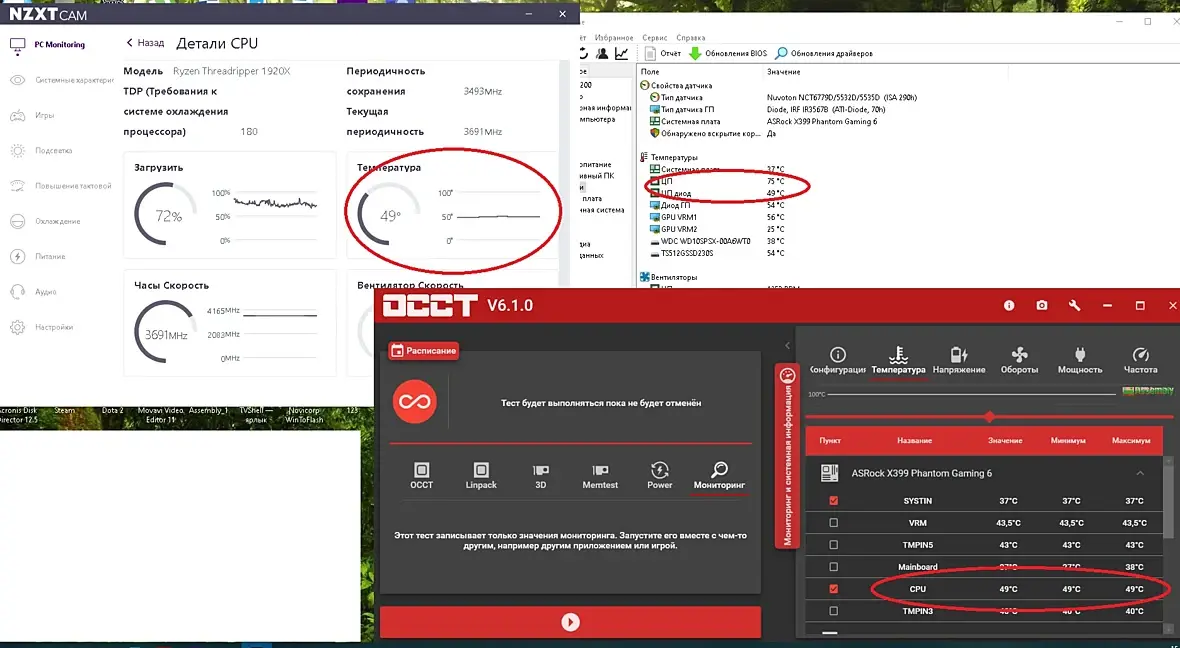
Task: Select the Linpack test in OCCT
Action: [x=481, y=476]
